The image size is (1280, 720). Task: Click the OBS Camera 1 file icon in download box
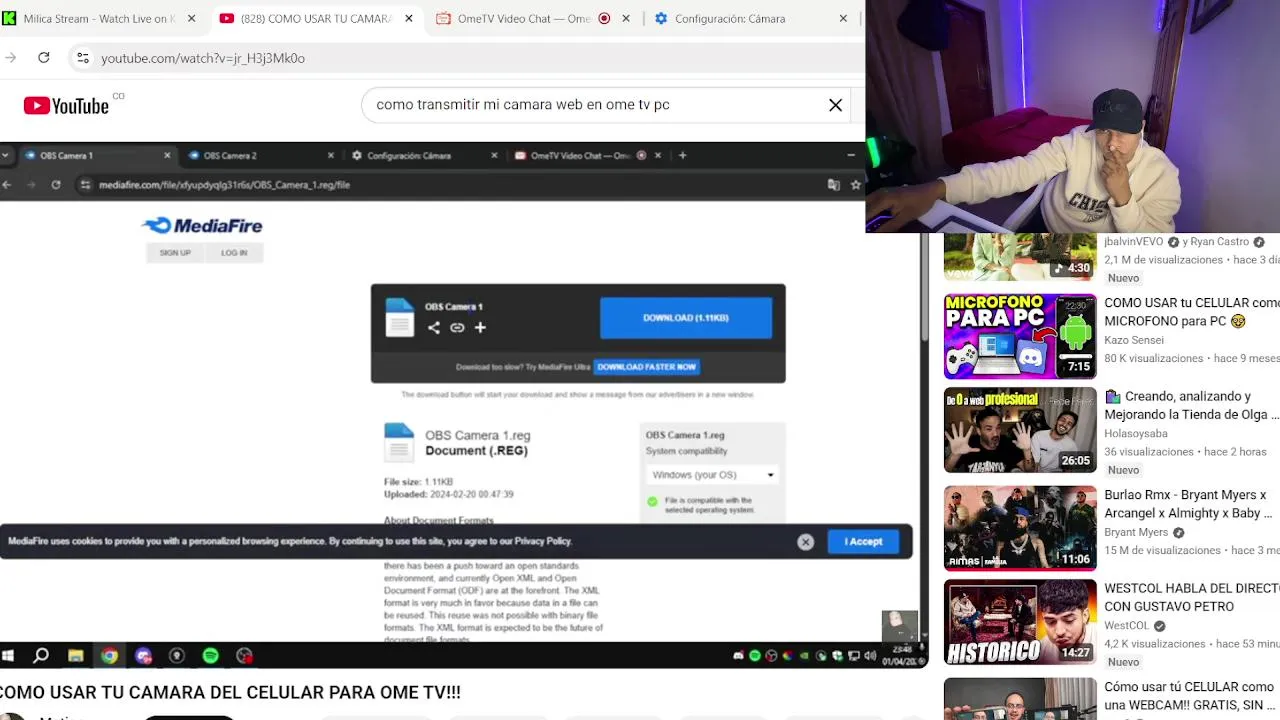(400, 317)
